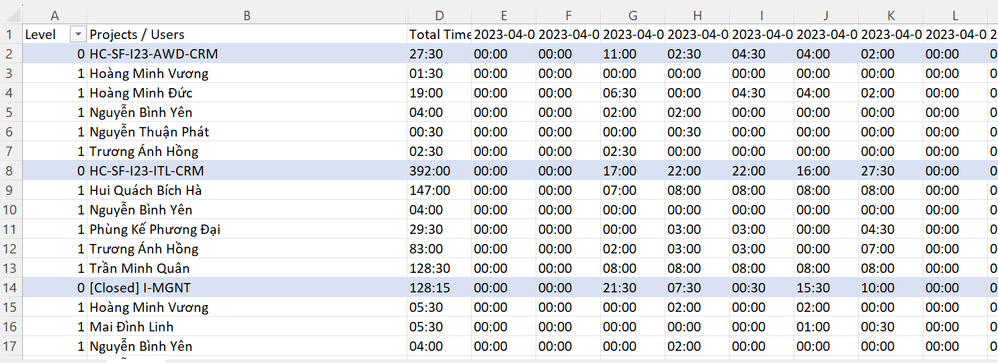The width and height of the screenshot is (998, 363).
Task: Select row 14 header
Action: click(x=11, y=288)
